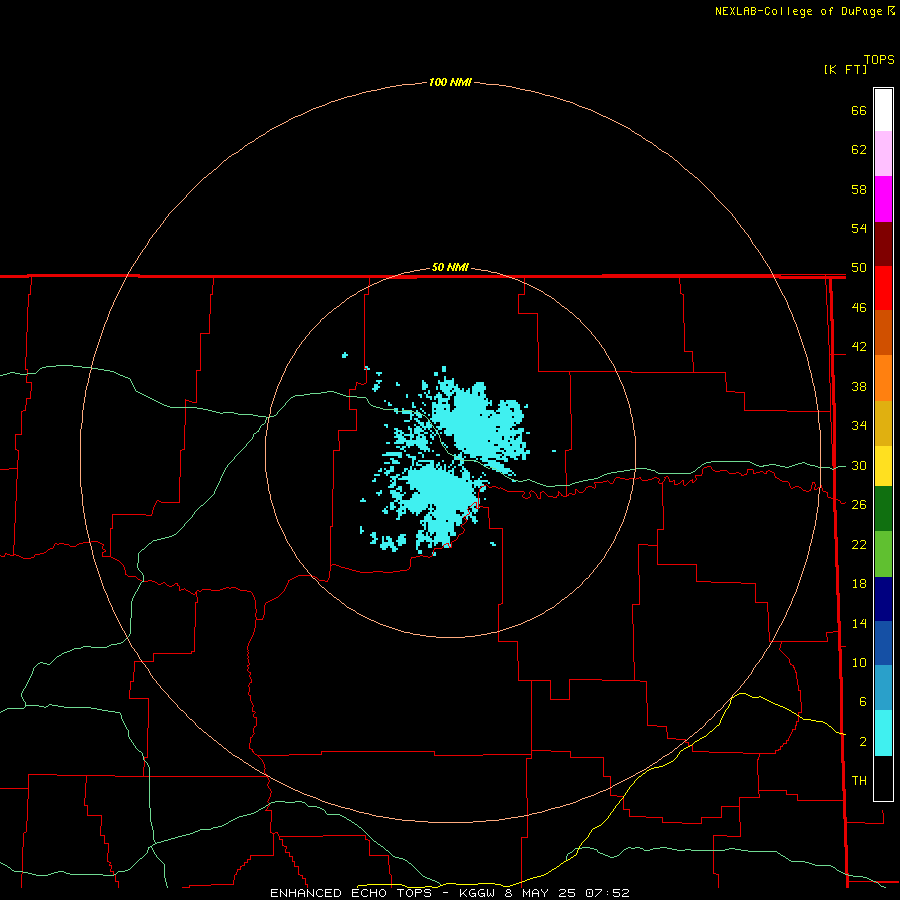Click the medium blue legend swatch

(883, 643)
